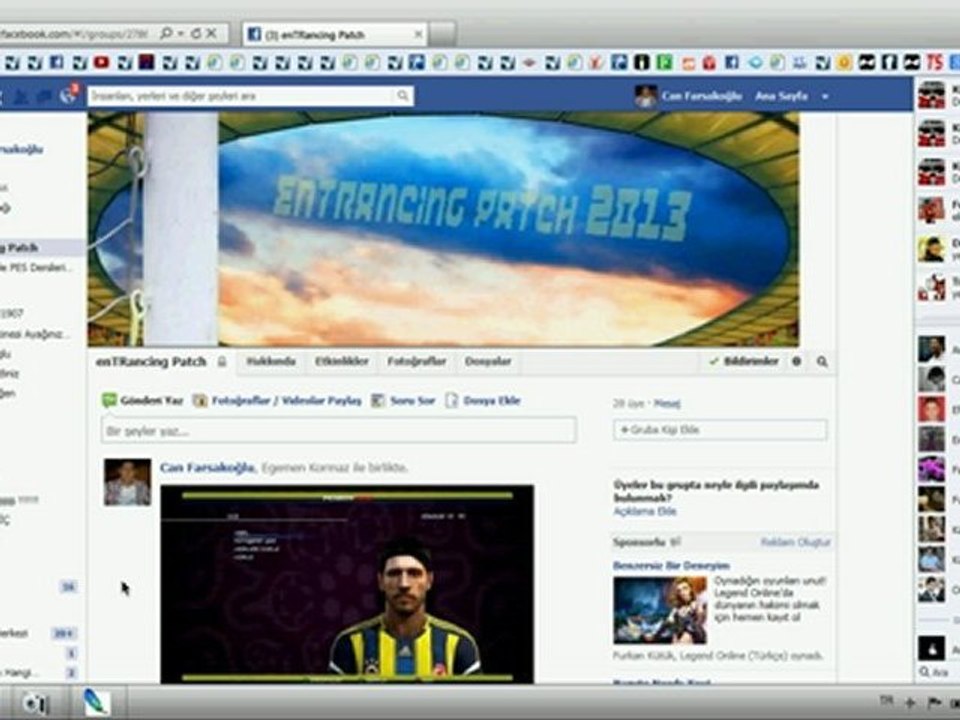Click the Reklam Oluştur link
The image size is (960, 720).
coord(795,542)
